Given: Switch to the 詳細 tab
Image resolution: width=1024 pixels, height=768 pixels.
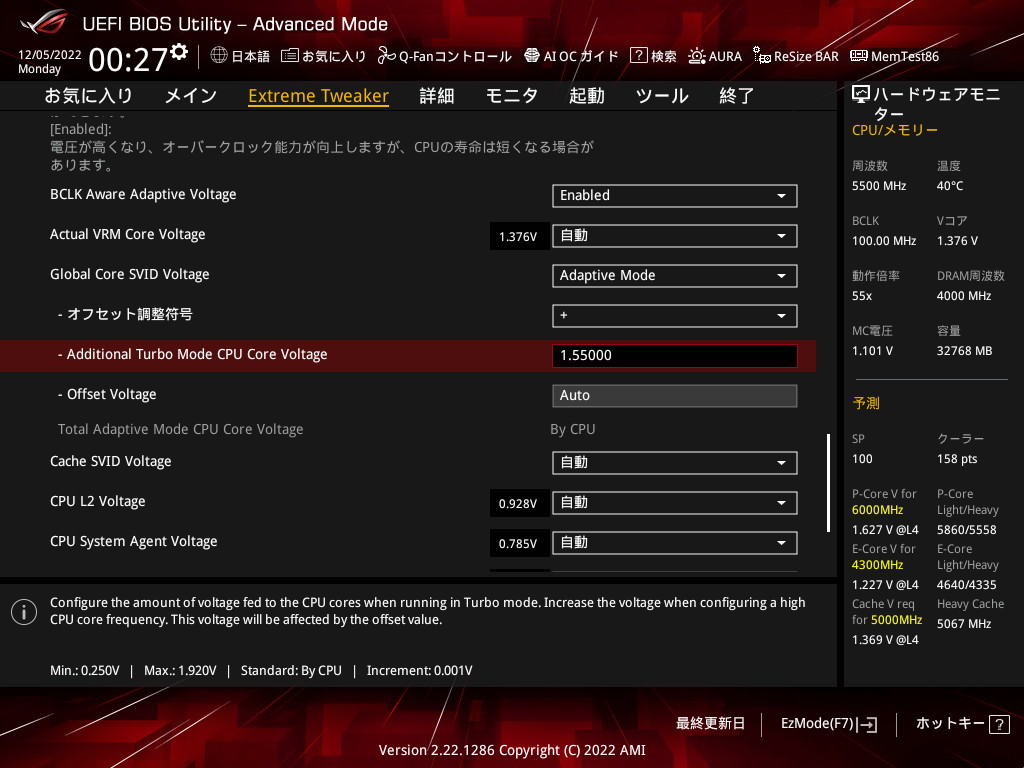Looking at the screenshot, I should pyautogui.click(x=437, y=96).
